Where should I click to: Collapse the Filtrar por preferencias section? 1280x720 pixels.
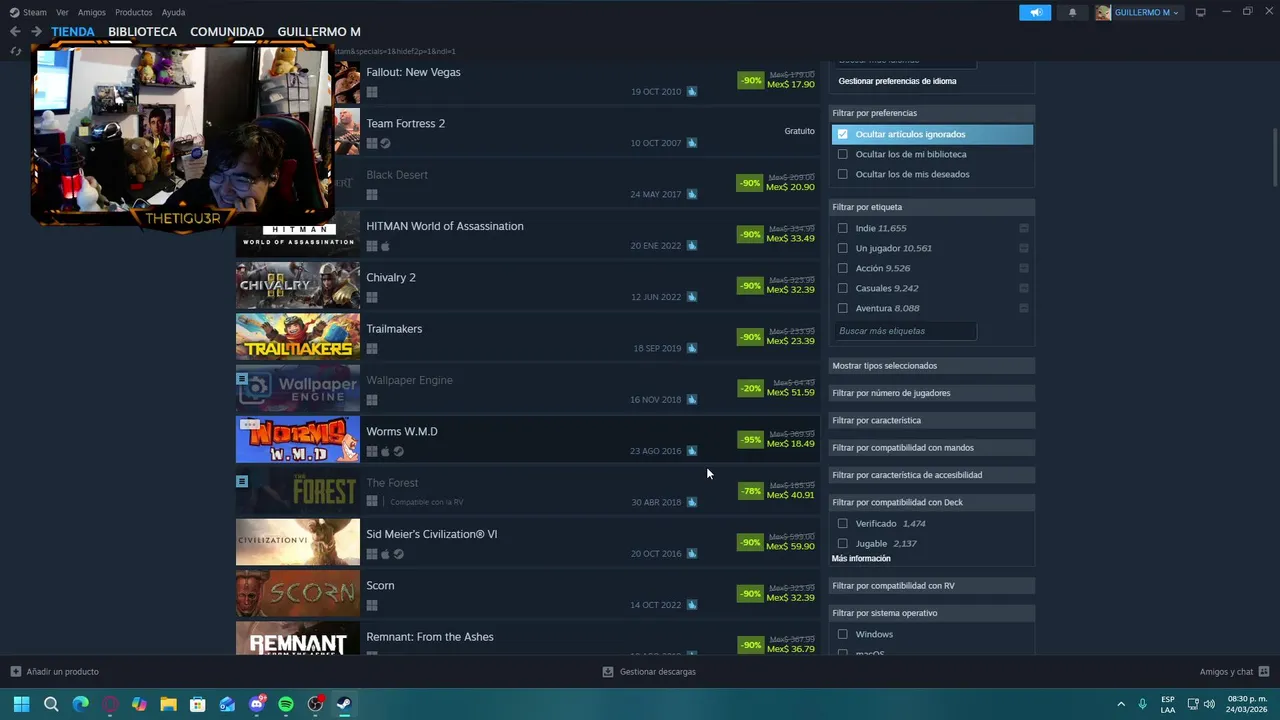point(932,113)
